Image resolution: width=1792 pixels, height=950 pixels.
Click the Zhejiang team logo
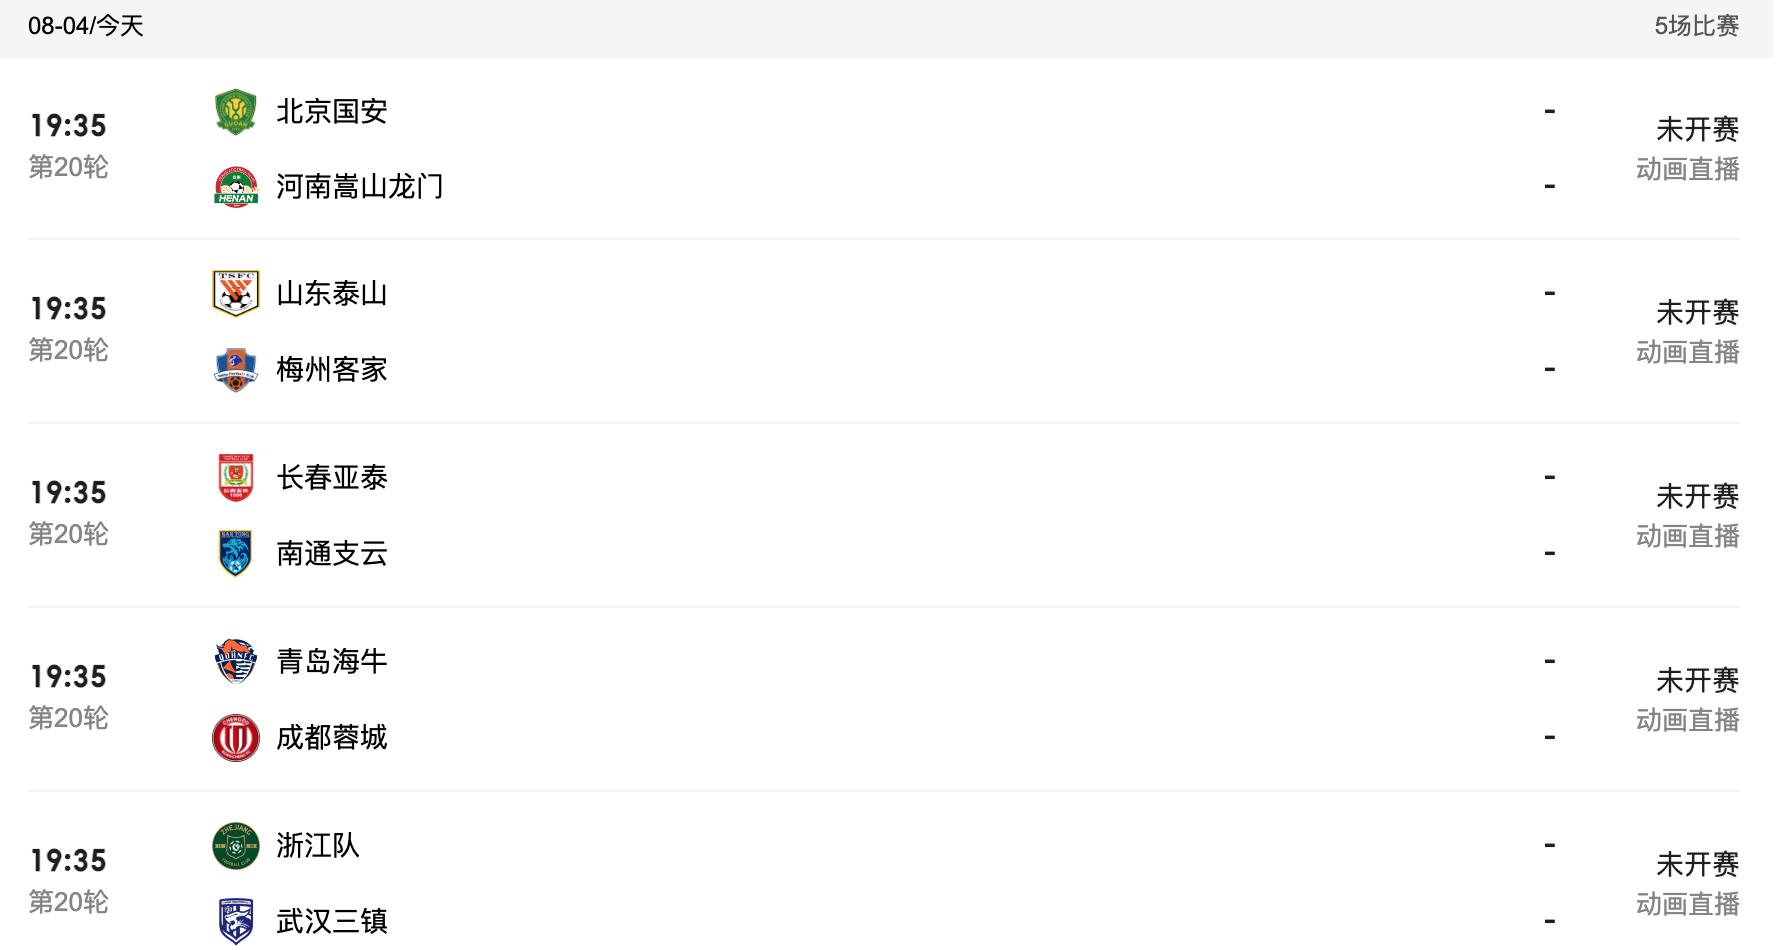click(x=236, y=846)
